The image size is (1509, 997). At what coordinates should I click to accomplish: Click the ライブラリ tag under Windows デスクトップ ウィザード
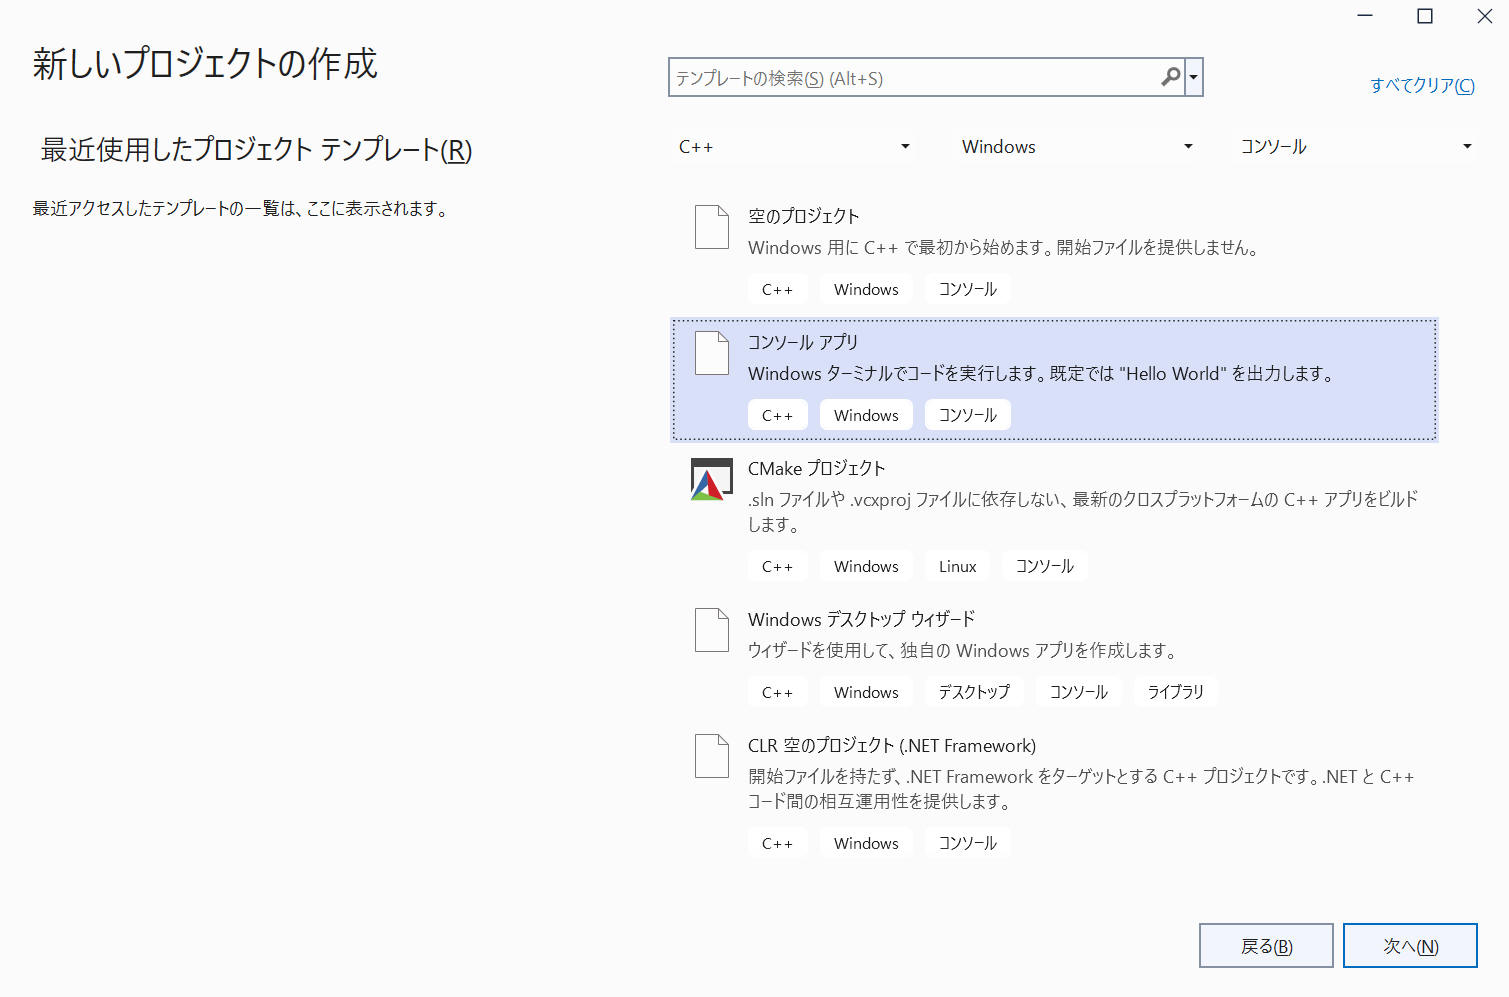[1175, 692]
